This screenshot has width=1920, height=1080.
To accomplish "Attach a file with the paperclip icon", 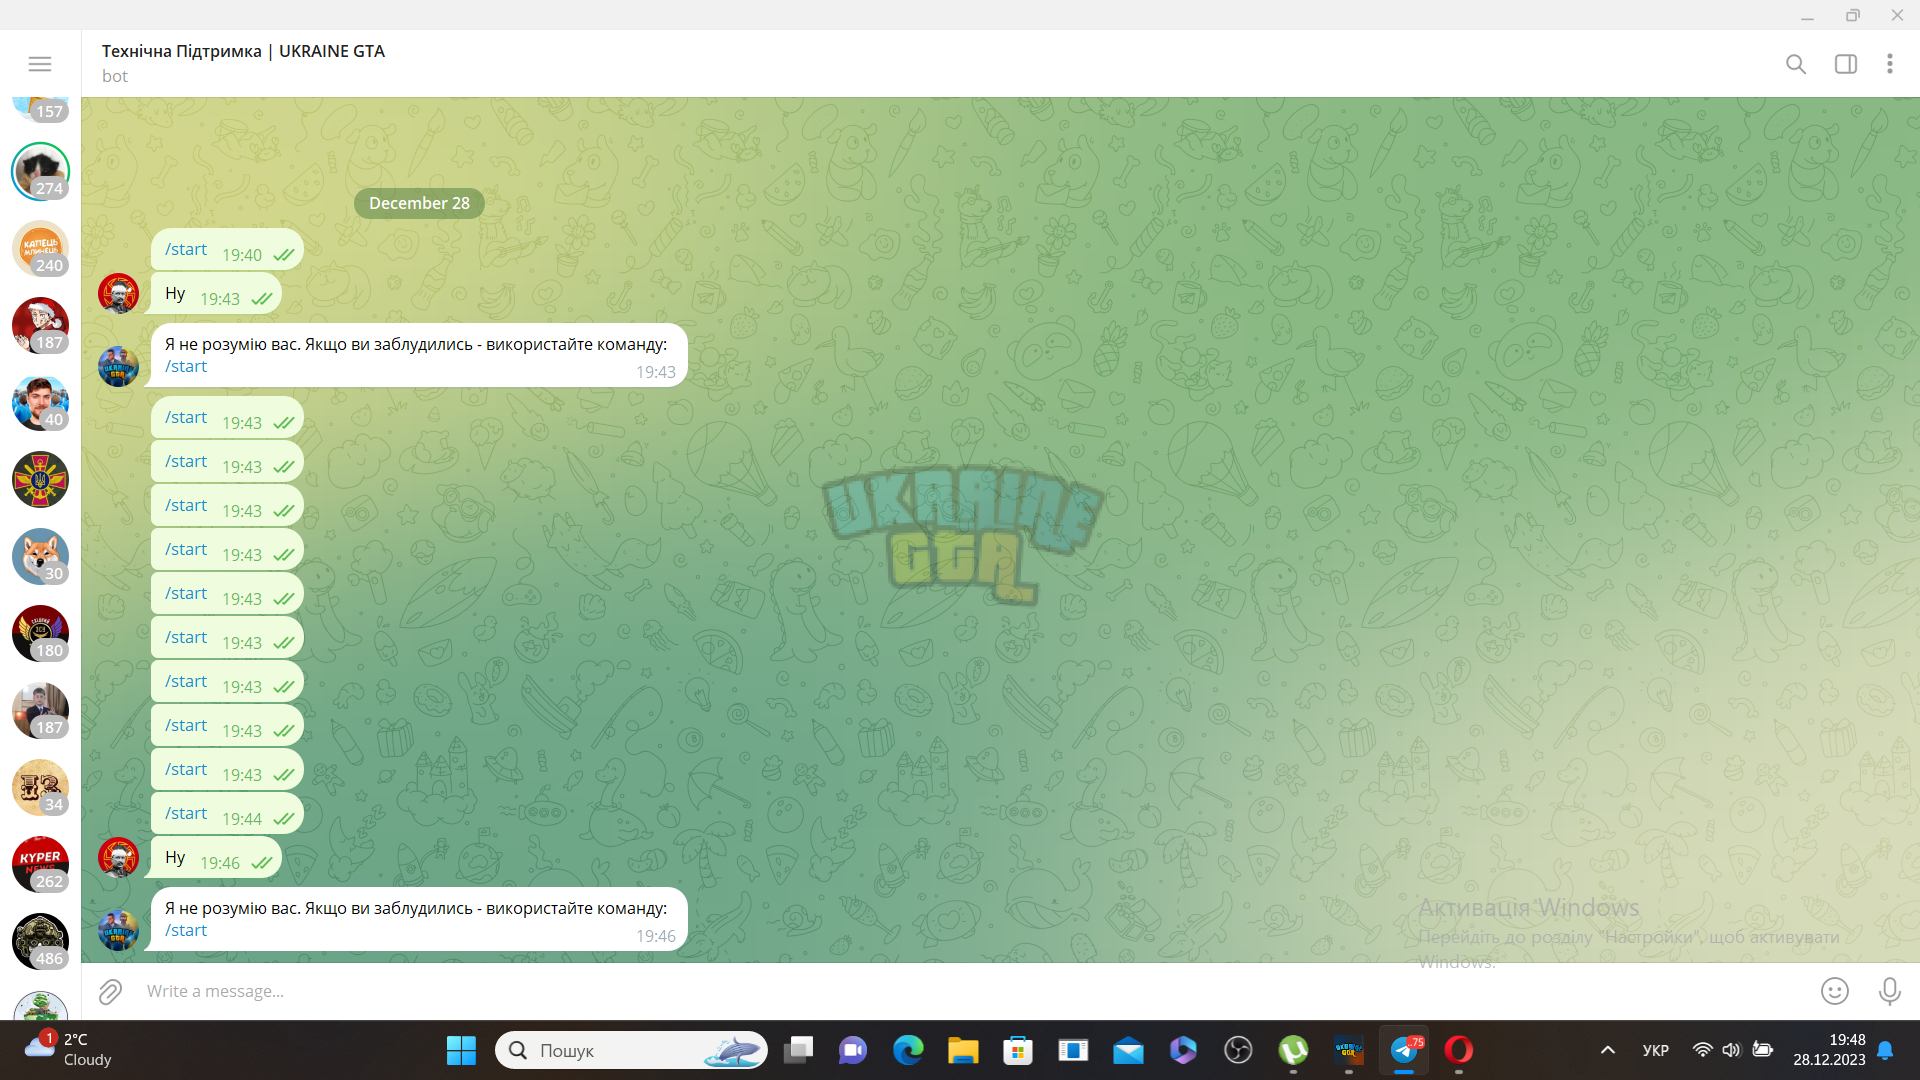I will [110, 991].
